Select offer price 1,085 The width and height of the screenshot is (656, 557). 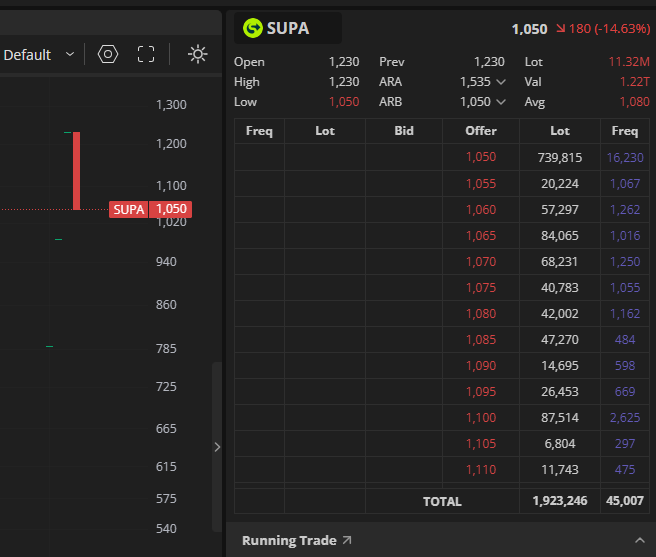pyautogui.click(x=481, y=339)
